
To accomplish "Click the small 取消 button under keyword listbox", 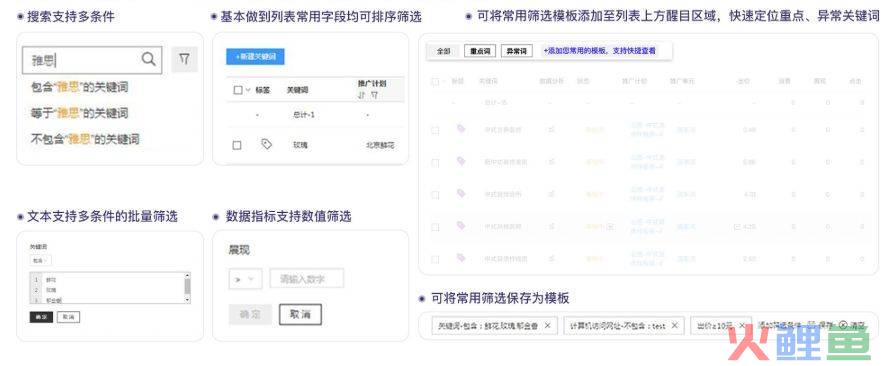I will click(x=68, y=317).
